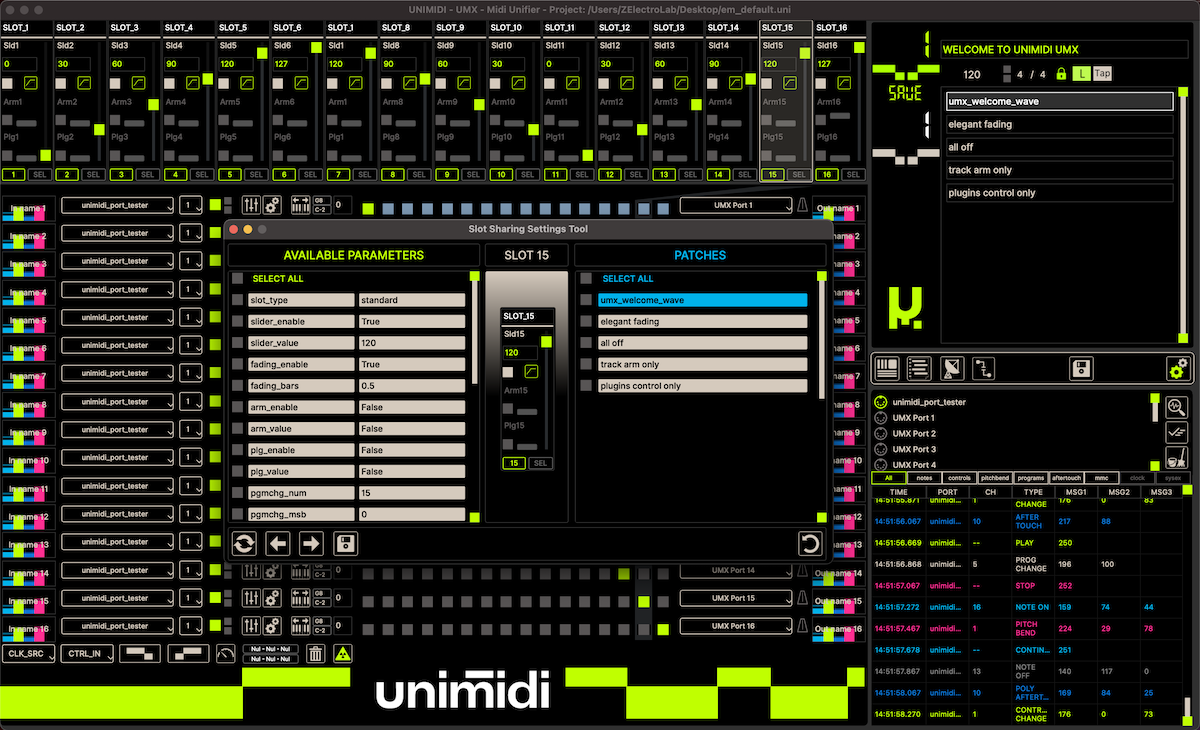The image size is (1200, 730).
Task: Tick the slider_enable parameter checkbox
Action: (x=237, y=322)
